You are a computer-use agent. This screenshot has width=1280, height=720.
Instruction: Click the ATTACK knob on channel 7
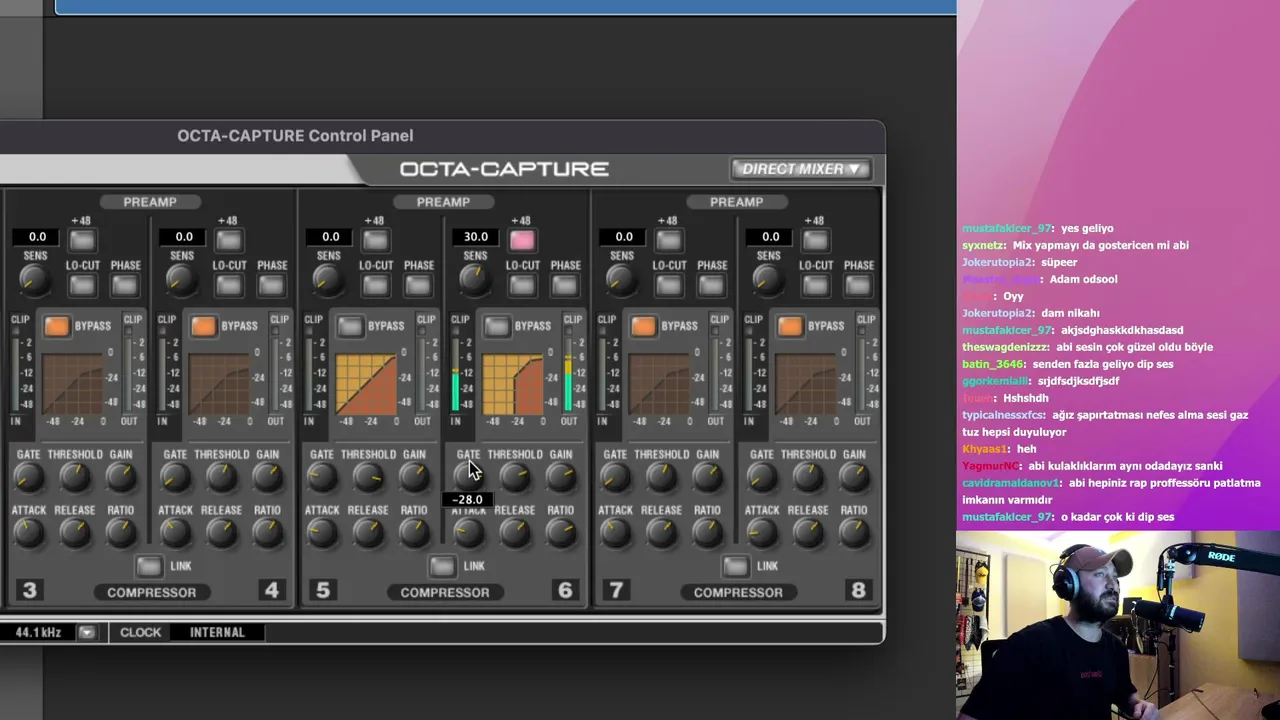pyautogui.click(x=615, y=533)
